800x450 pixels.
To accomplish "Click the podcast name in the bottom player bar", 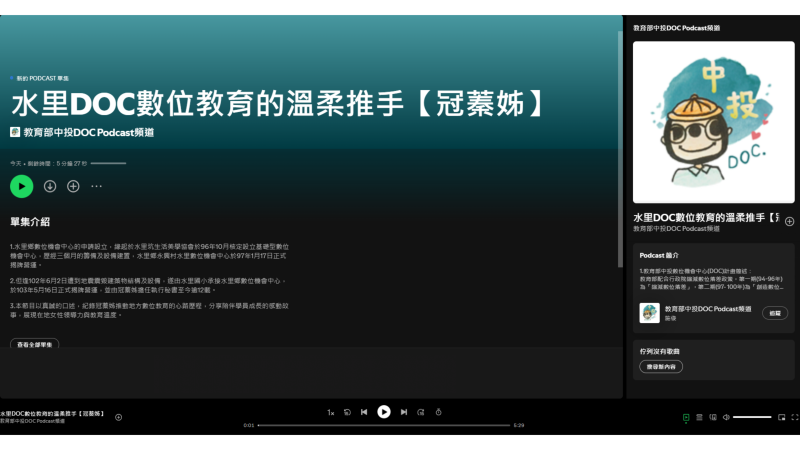I will 33,421.
